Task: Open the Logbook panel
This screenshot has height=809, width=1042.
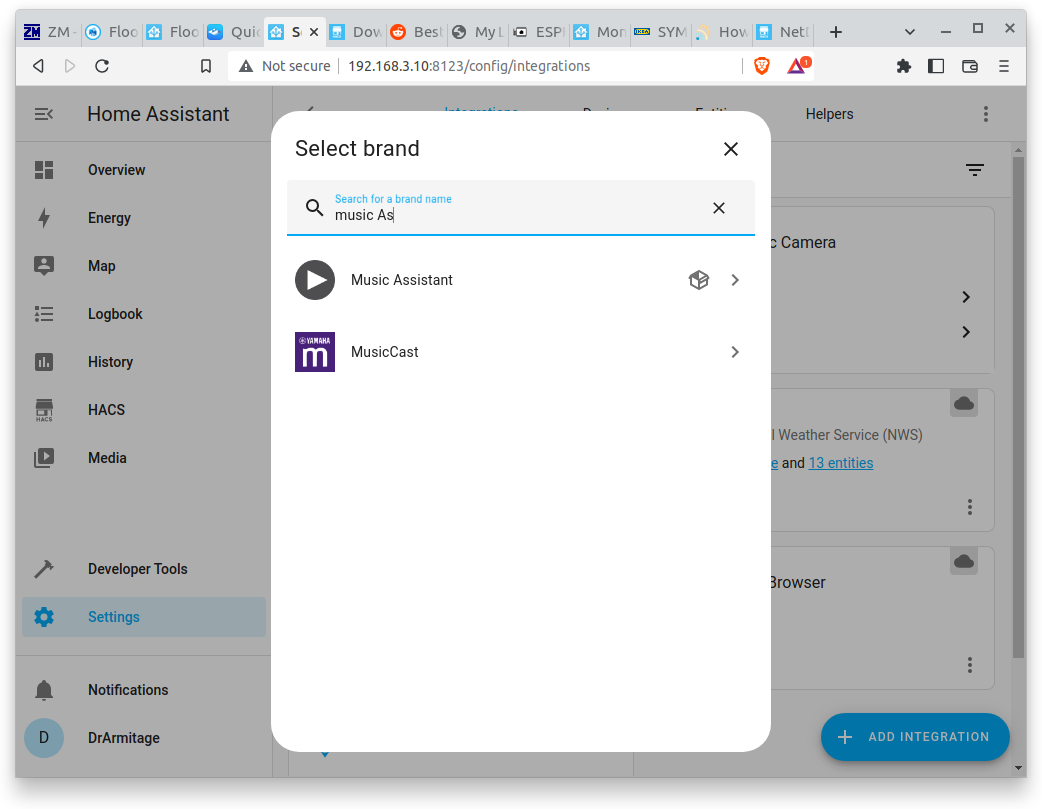Action: pos(144,314)
